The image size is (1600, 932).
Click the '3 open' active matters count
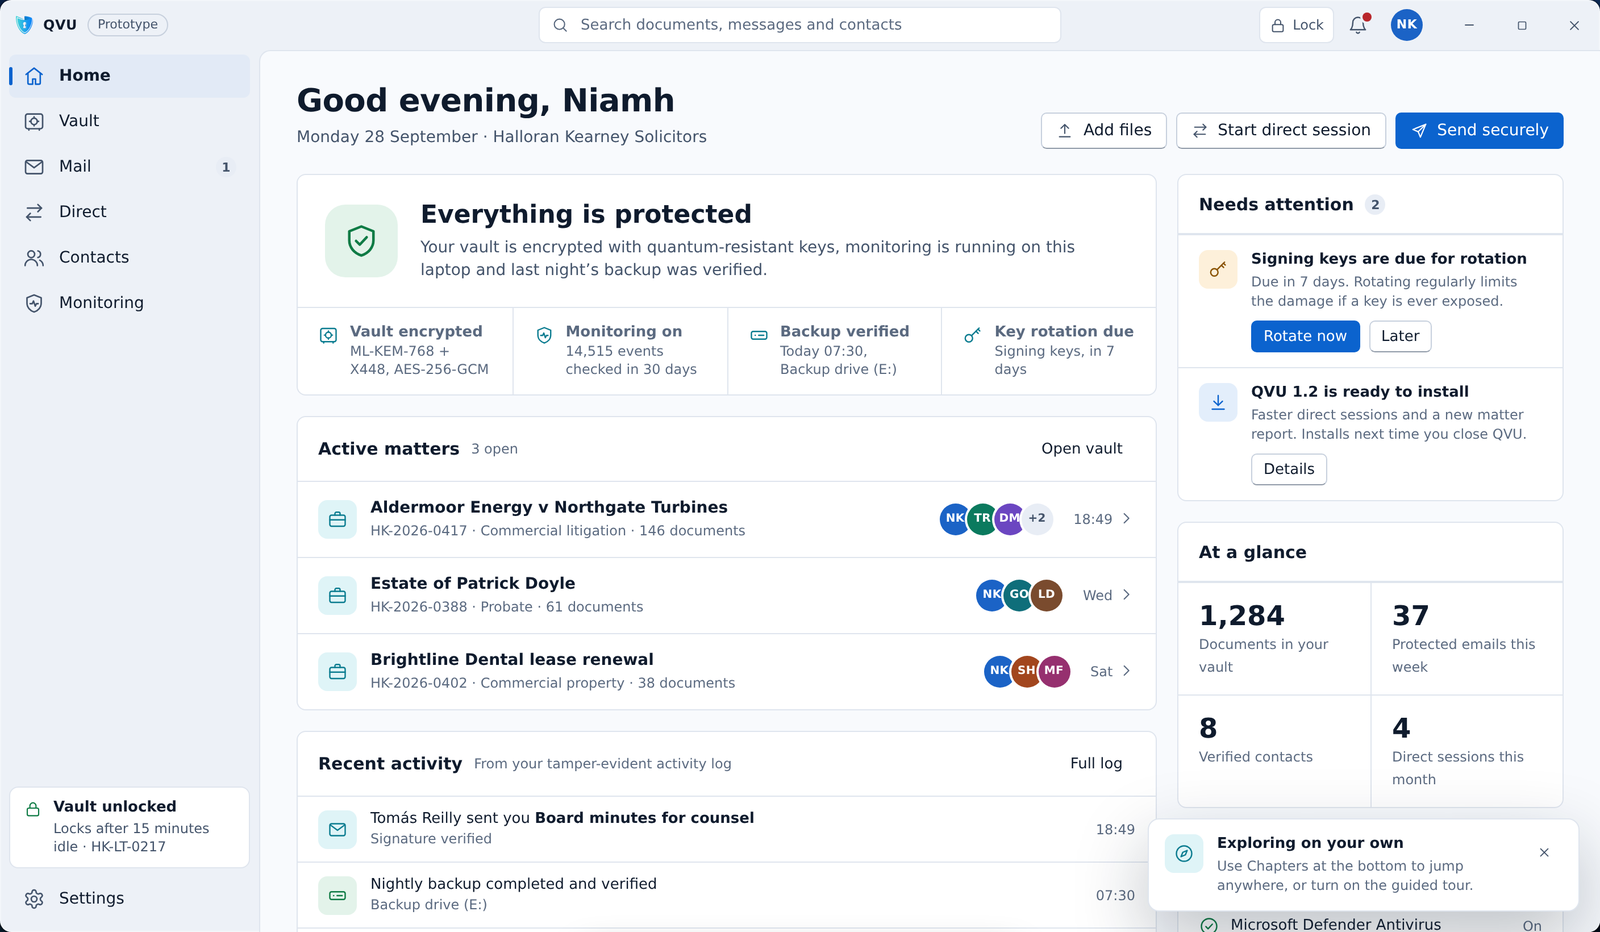(x=495, y=449)
